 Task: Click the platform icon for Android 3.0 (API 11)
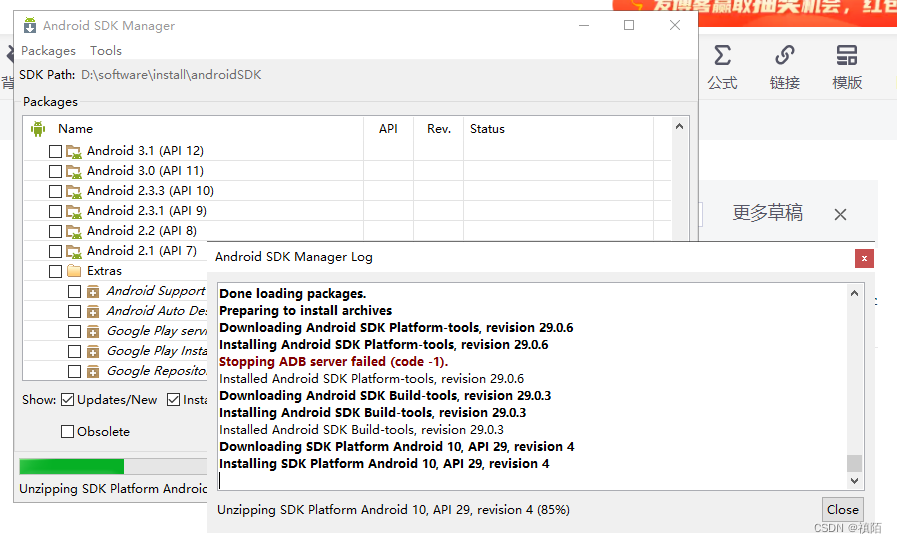click(73, 172)
